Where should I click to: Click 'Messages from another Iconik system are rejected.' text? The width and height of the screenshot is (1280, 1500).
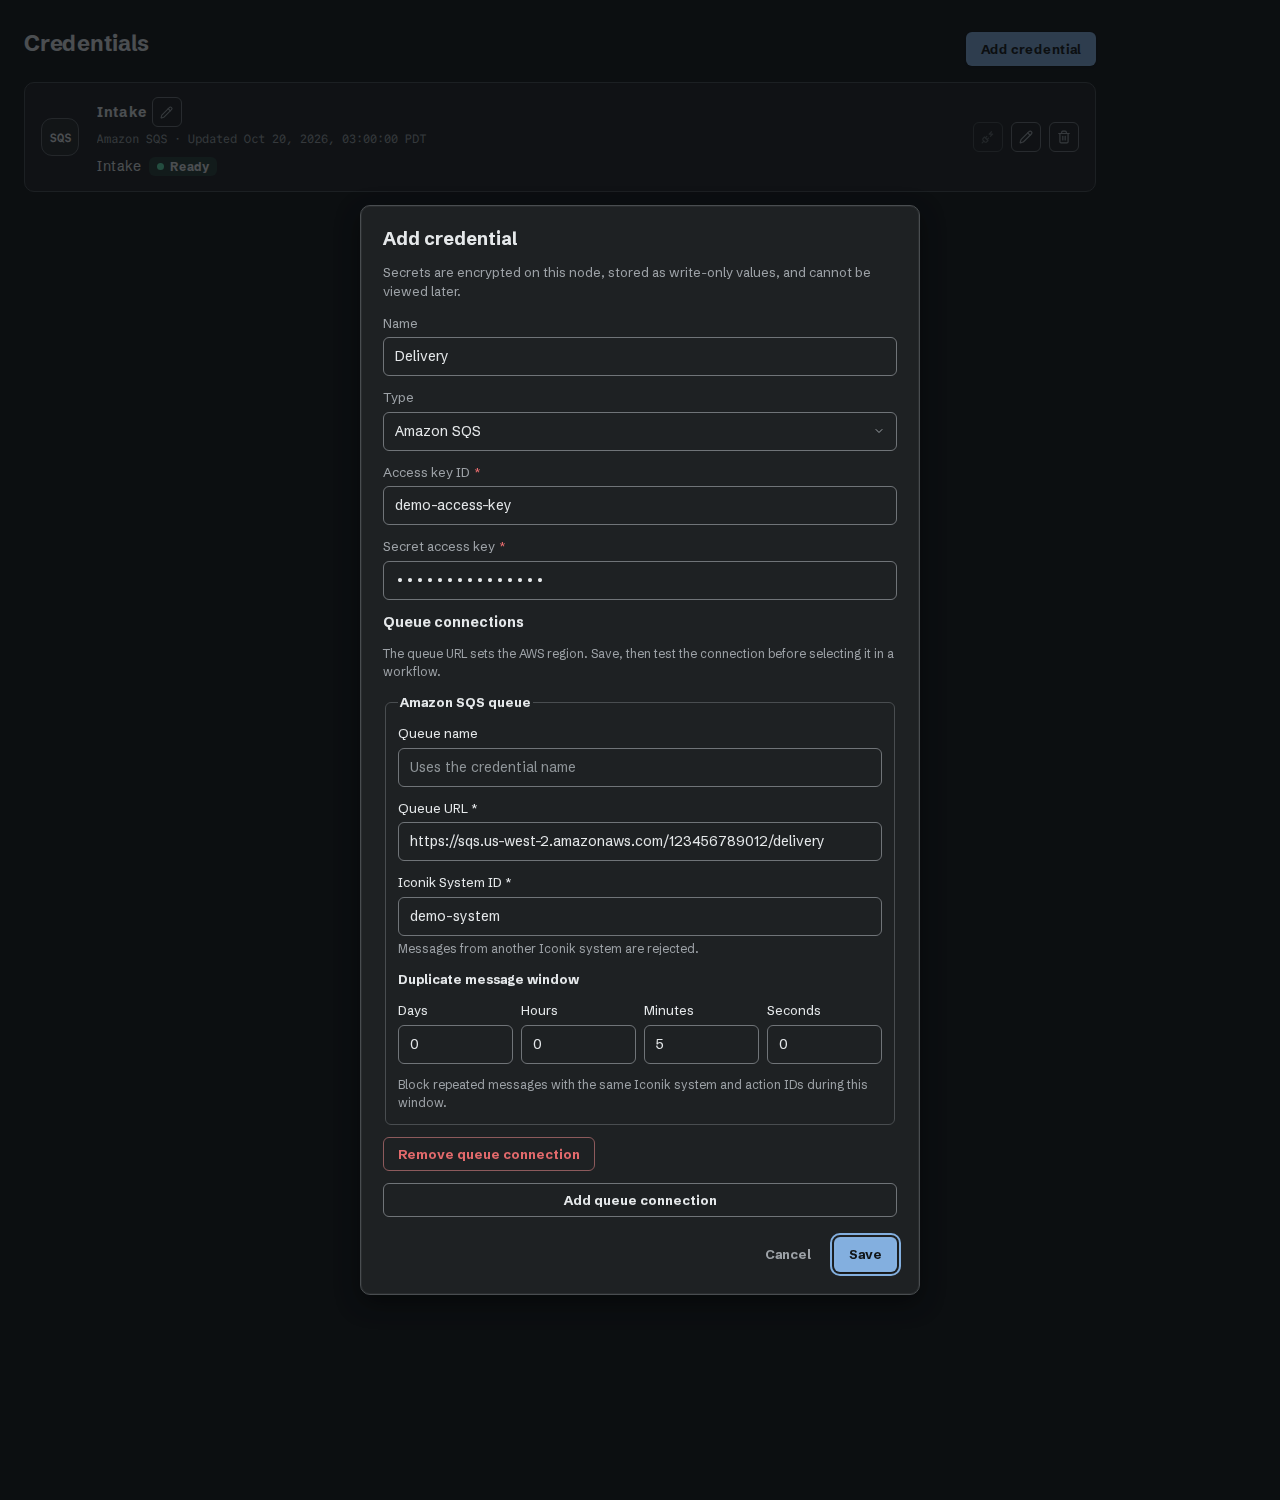(548, 948)
